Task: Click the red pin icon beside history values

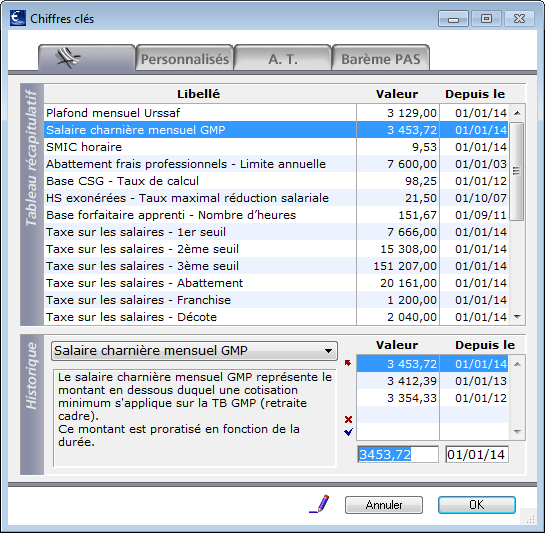Action: [348, 363]
